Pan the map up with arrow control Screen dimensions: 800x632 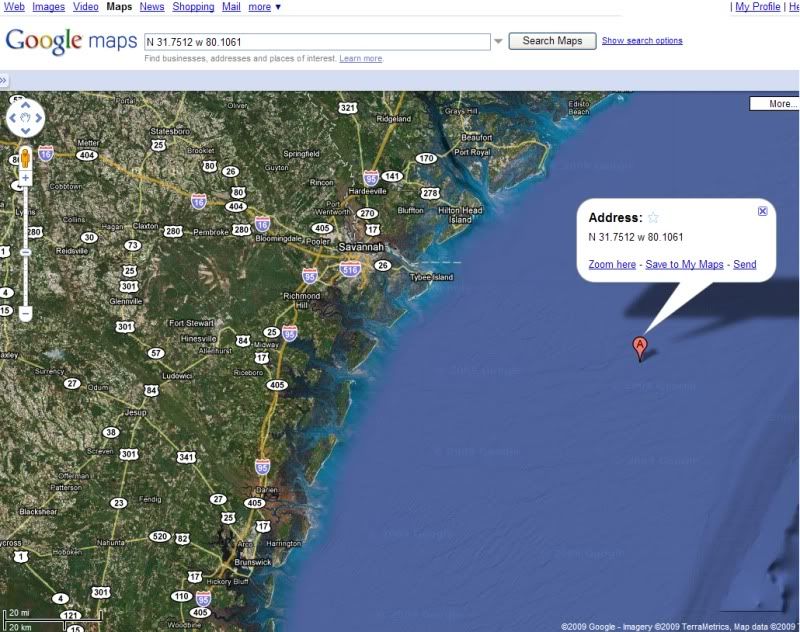pyautogui.click(x=26, y=105)
